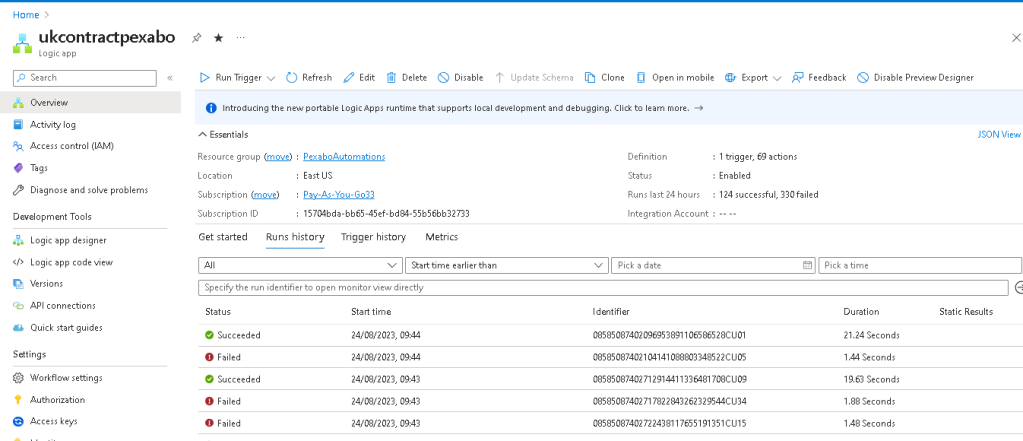The width and height of the screenshot is (1023, 441).
Task: Click the Identifier column header
Action: point(611,312)
